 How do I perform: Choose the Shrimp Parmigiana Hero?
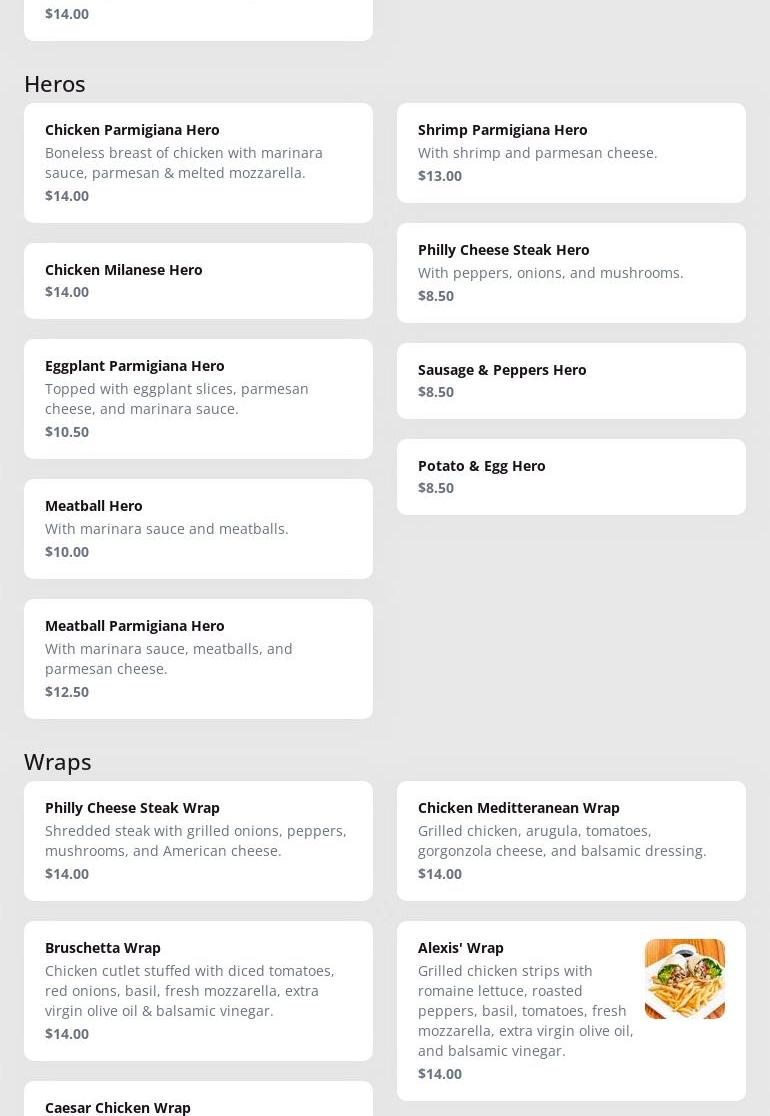click(571, 152)
